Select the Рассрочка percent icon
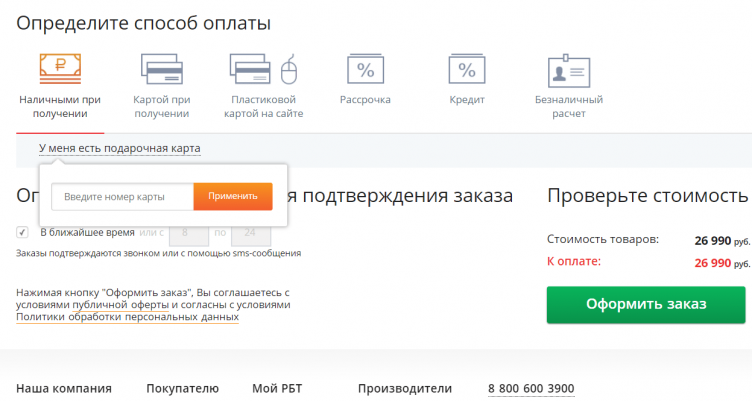Screen dimensions: 752x401 pos(365,69)
